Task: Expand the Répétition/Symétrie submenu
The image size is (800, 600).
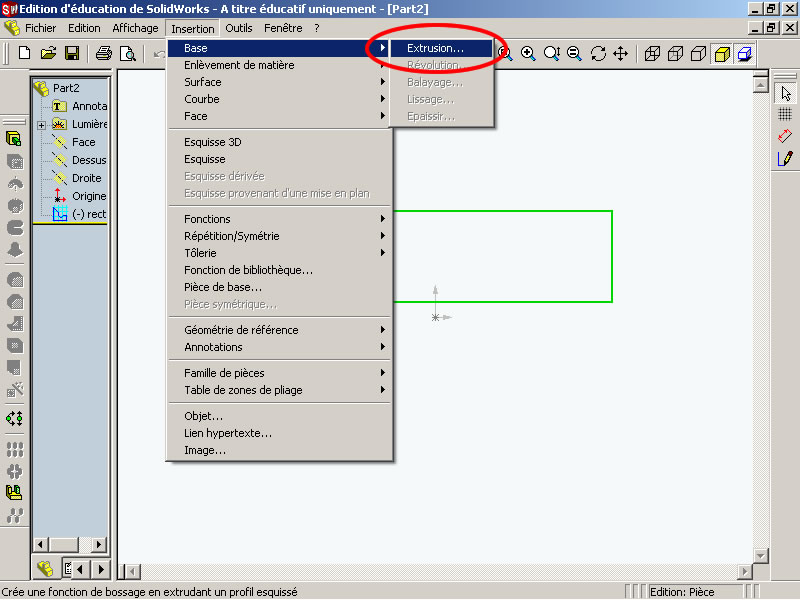Action: point(279,236)
